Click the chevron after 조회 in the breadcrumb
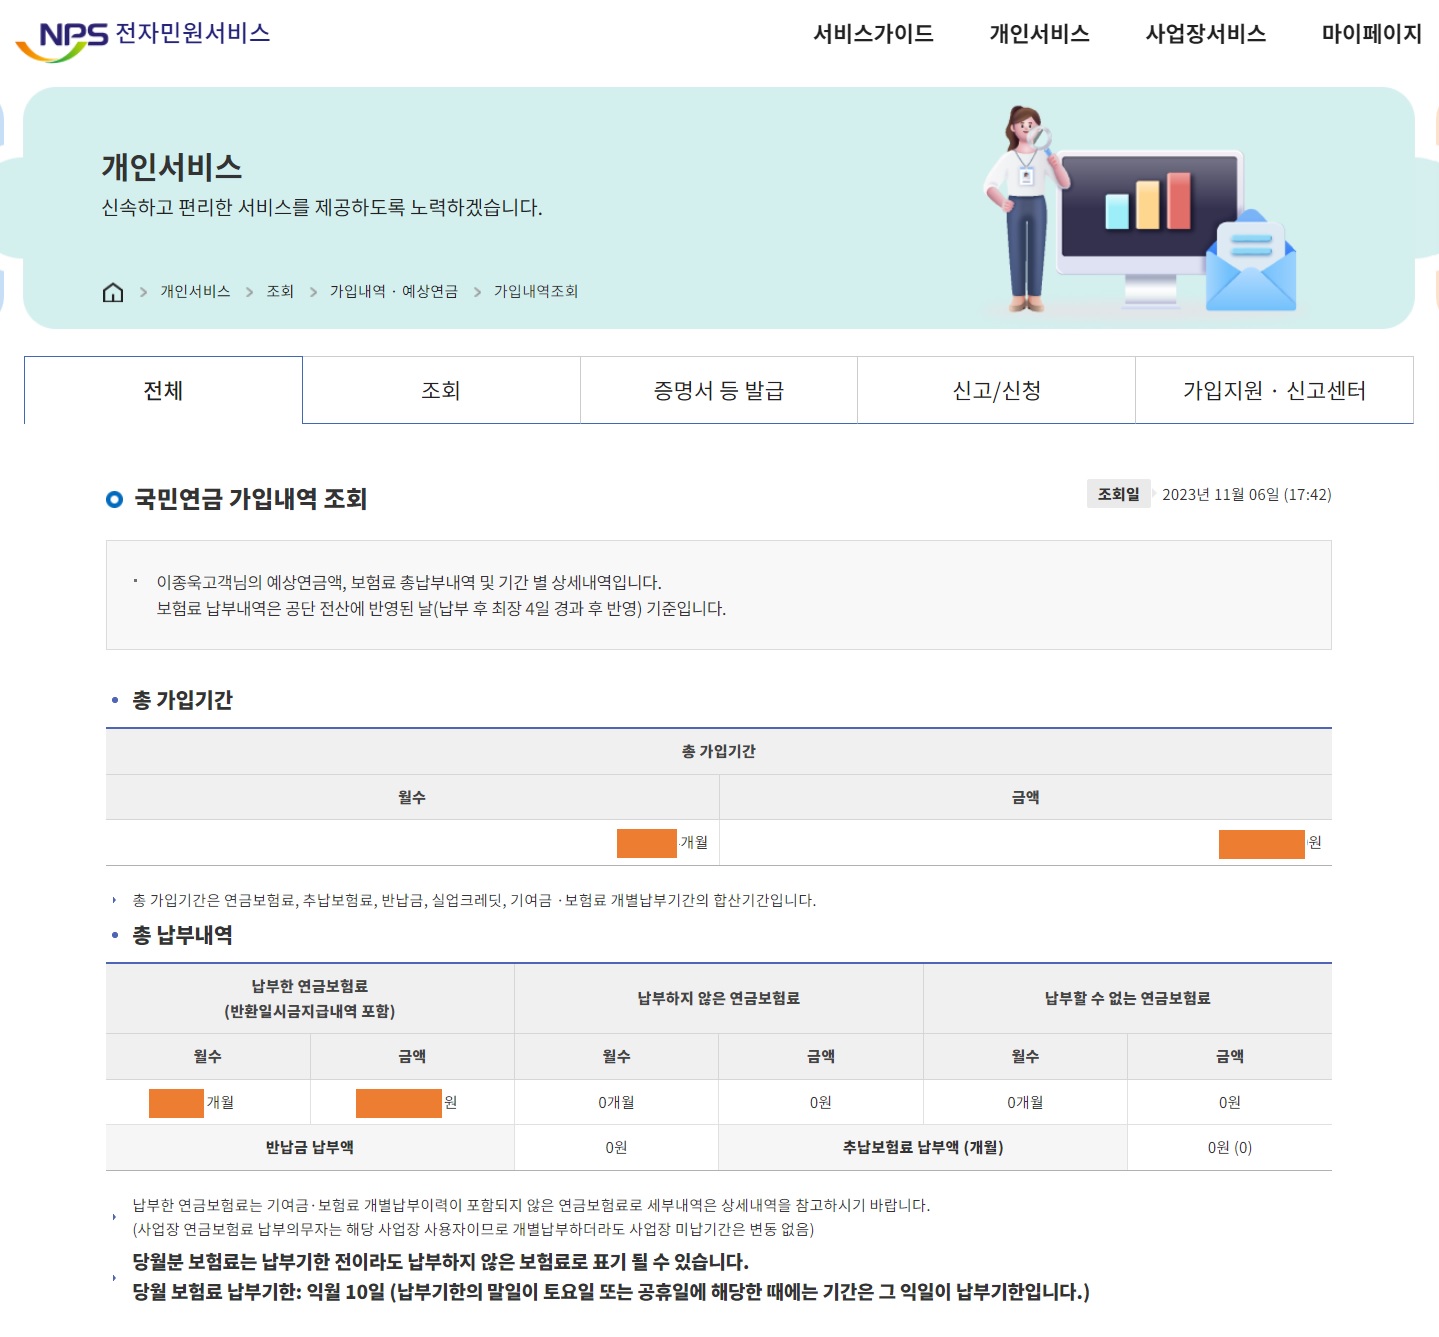 tap(312, 292)
